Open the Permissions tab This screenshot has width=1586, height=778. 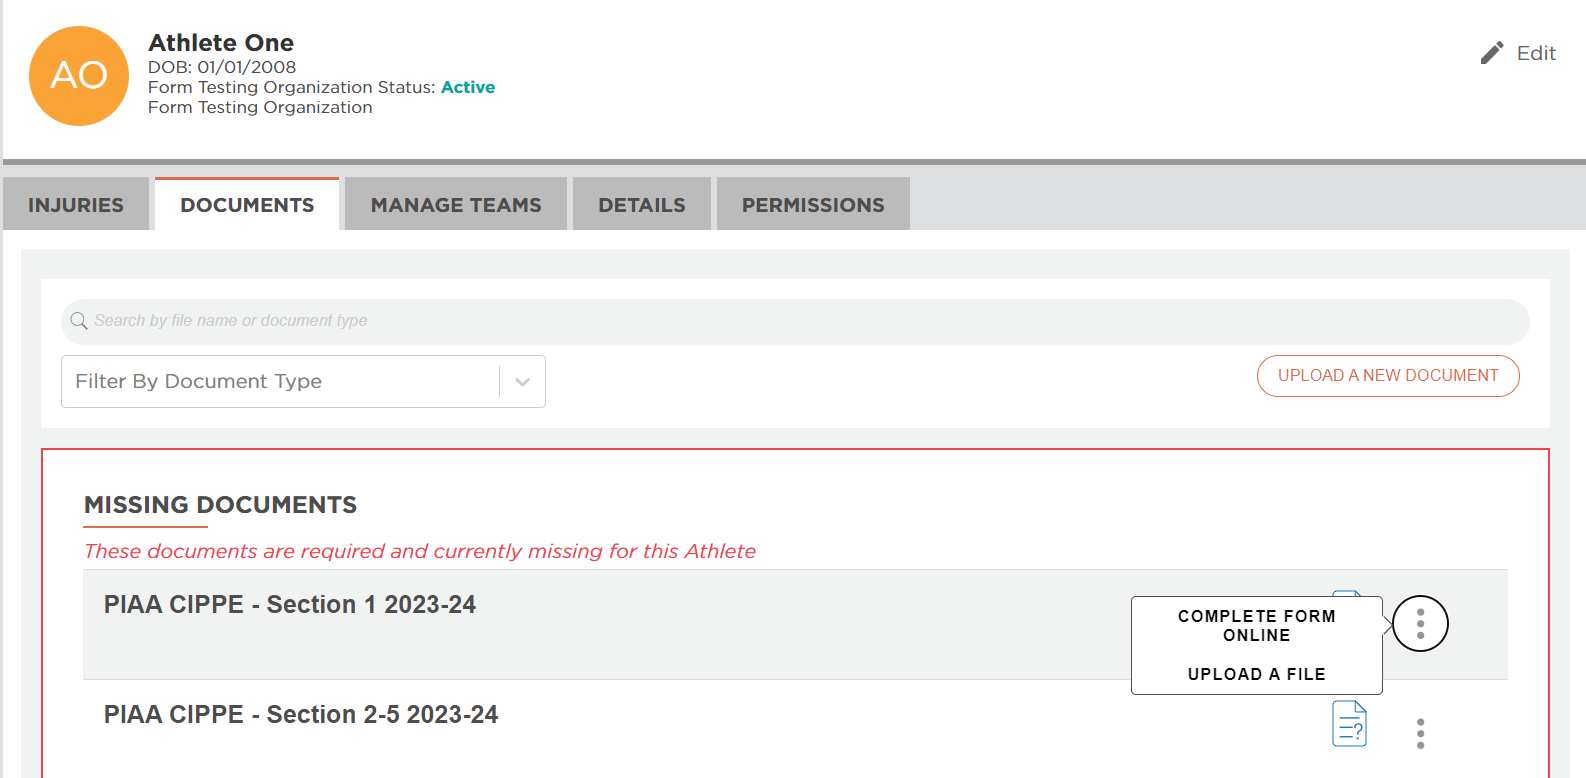coord(813,204)
